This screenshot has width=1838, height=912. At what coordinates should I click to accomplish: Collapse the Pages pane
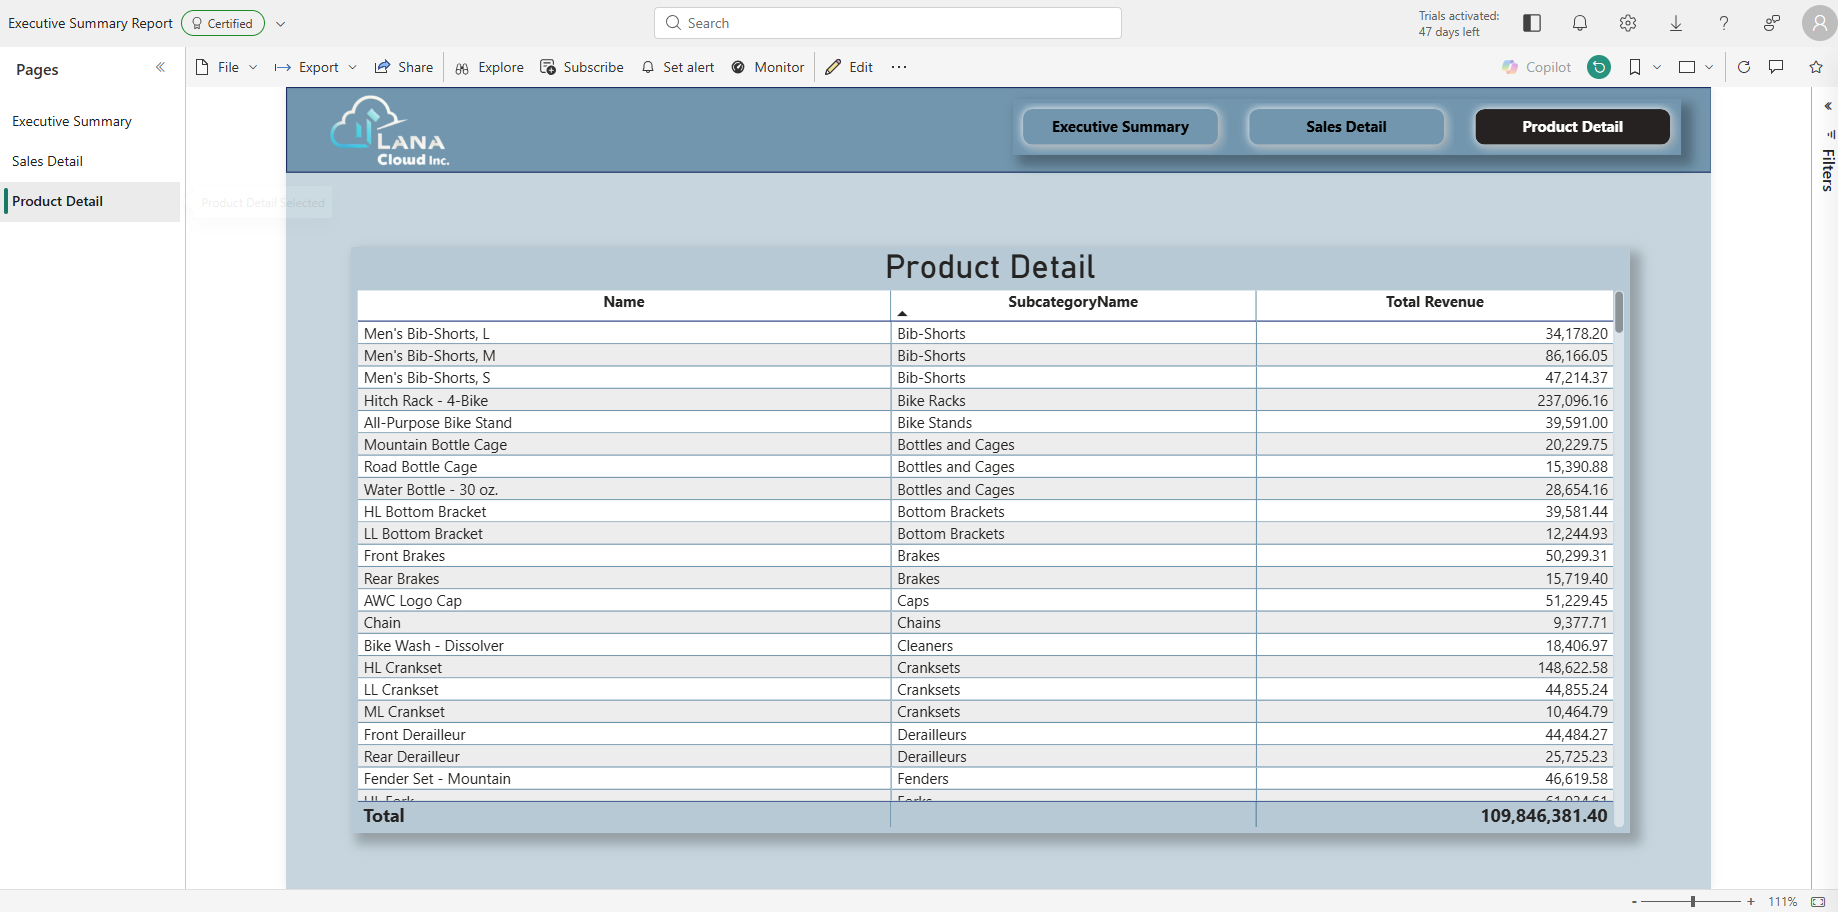pos(160,67)
